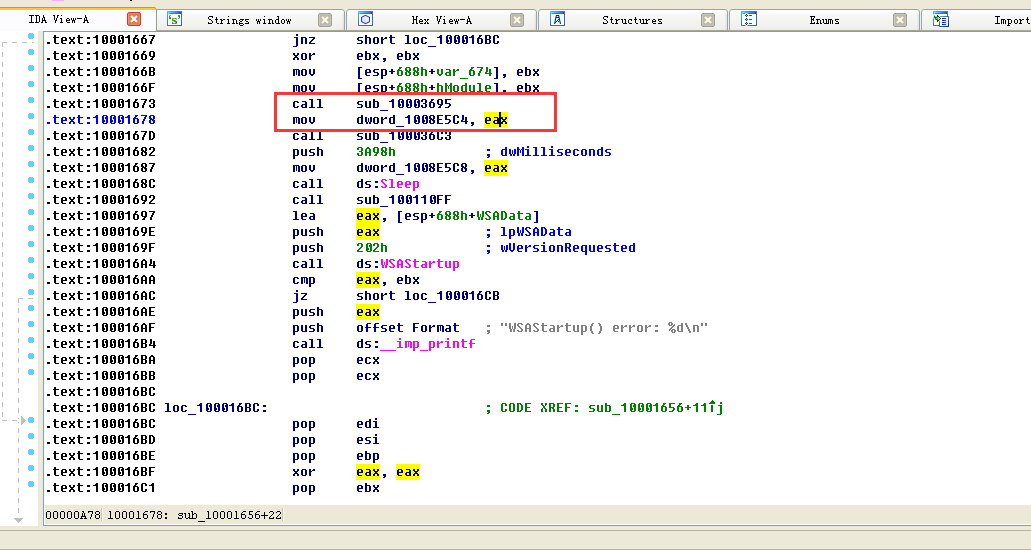
Task: Click breakpoint dot at address 100016BF
Action: [x=31, y=468]
